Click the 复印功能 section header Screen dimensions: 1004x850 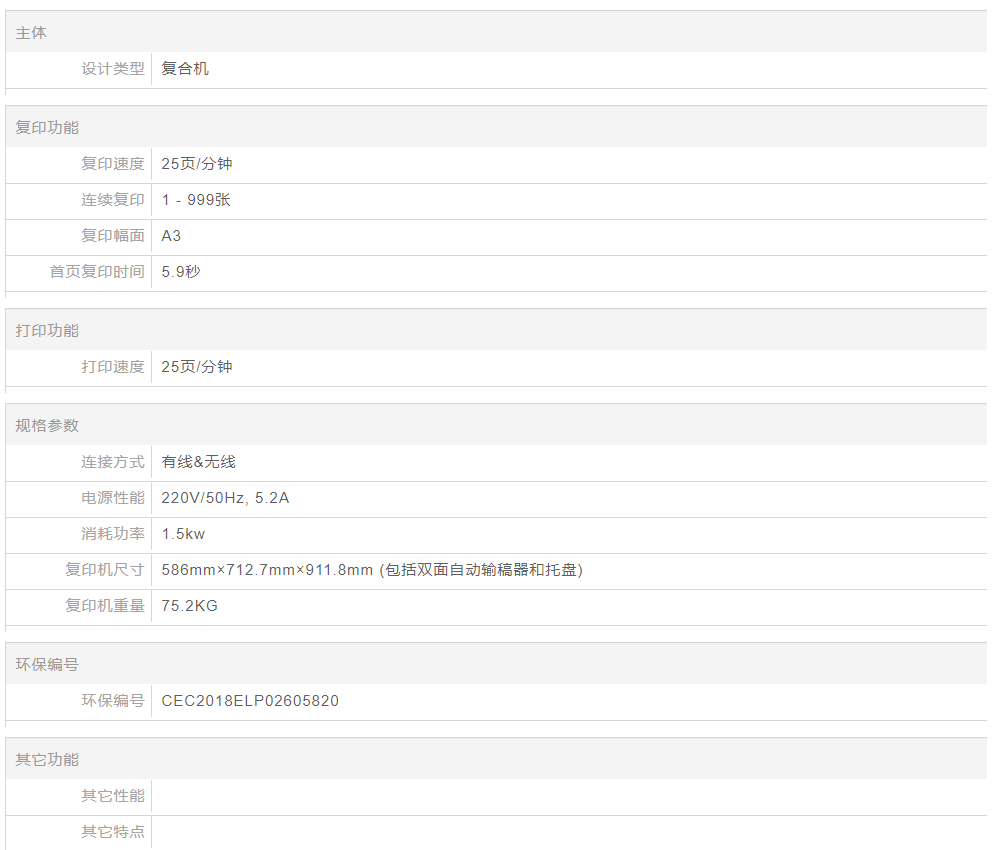(x=47, y=128)
